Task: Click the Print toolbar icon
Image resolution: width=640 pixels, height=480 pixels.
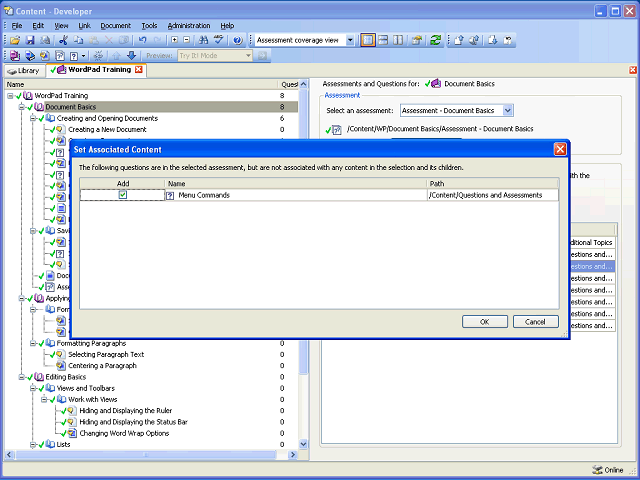Action: coord(45,40)
